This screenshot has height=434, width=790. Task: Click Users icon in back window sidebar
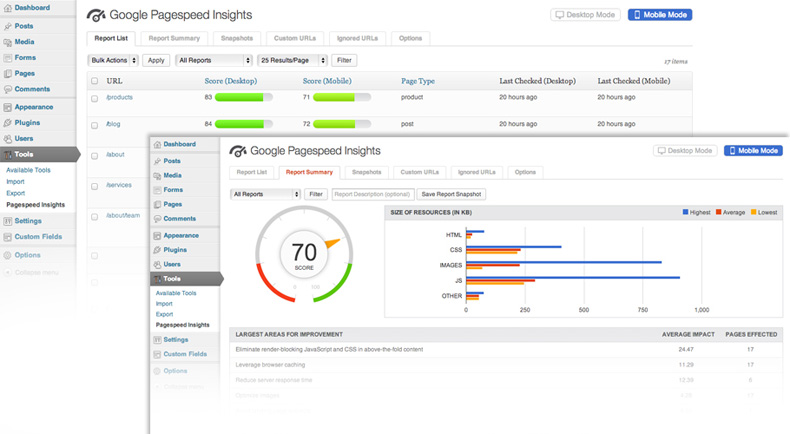(x=8, y=139)
